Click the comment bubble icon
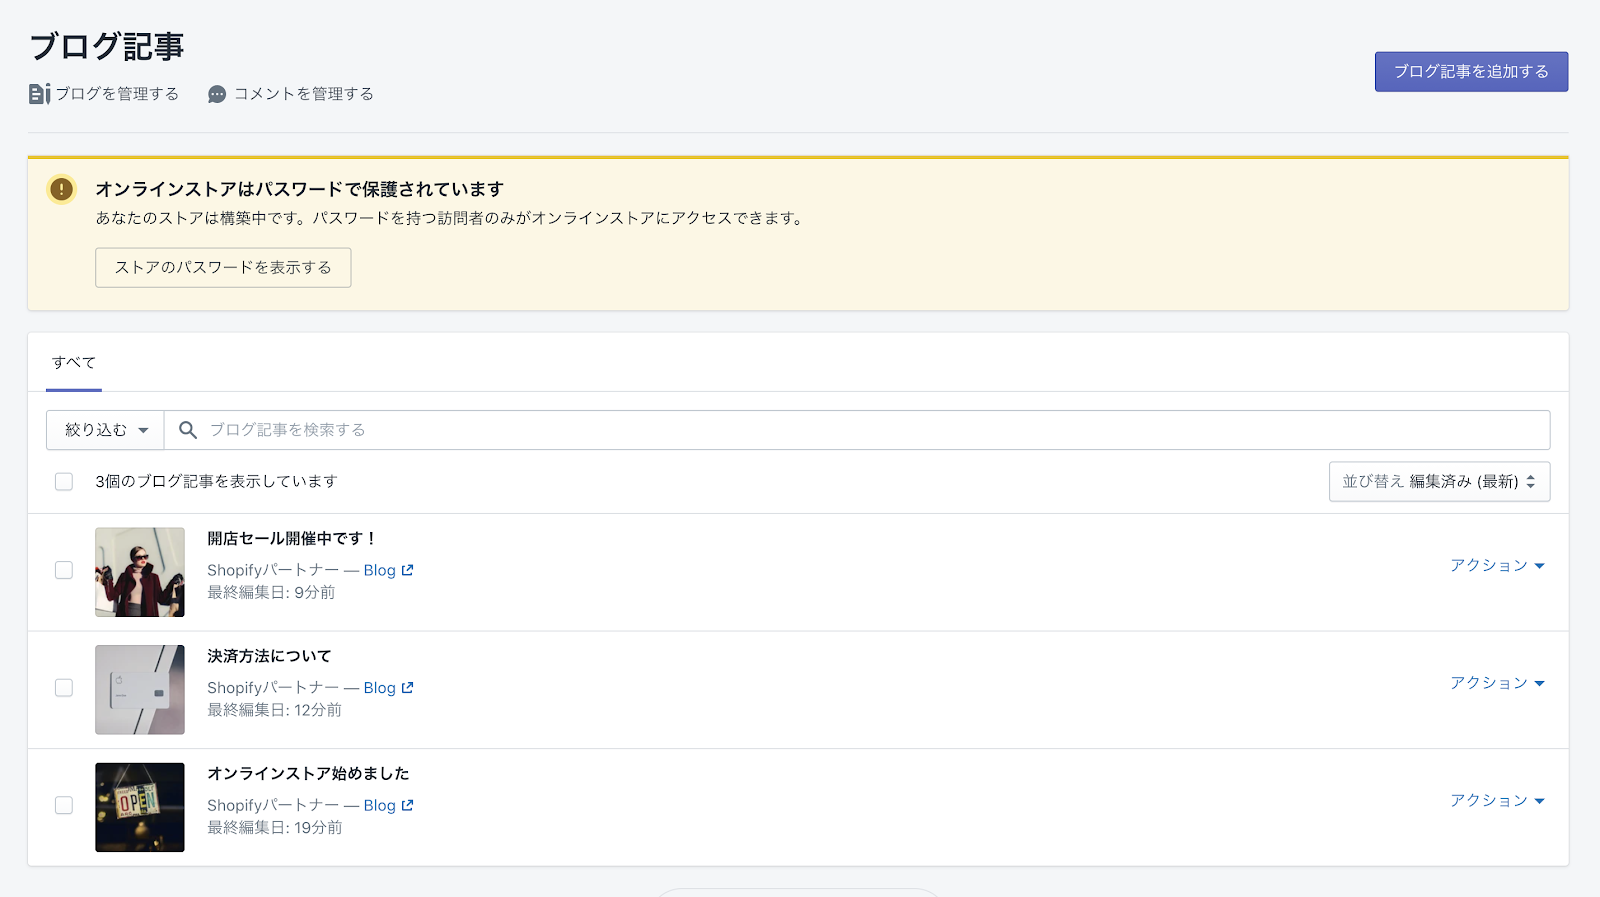This screenshot has height=897, width=1600. tap(217, 95)
